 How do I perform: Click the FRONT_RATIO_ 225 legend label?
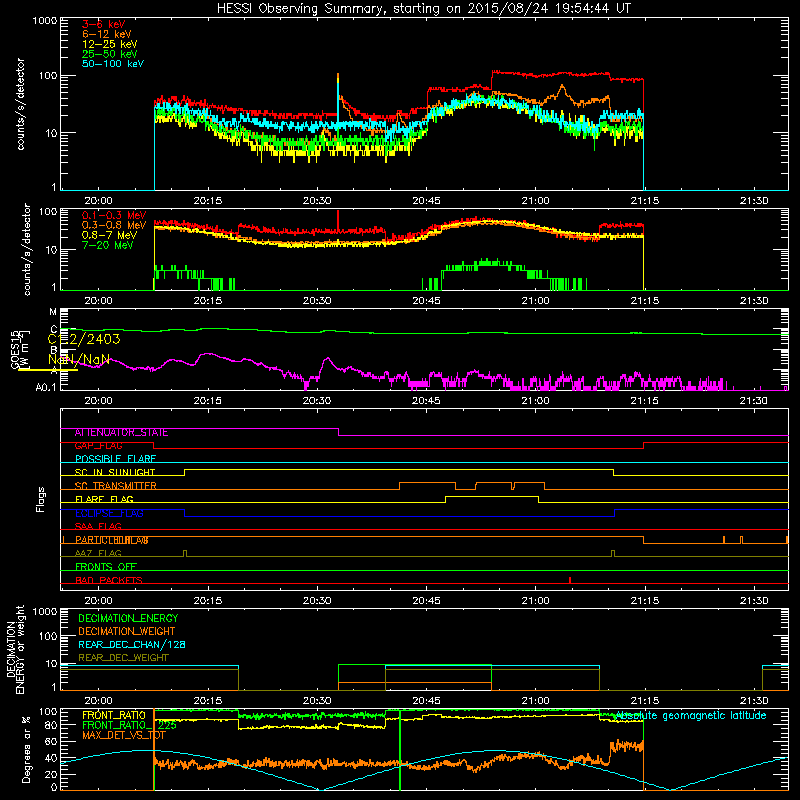coord(129,725)
